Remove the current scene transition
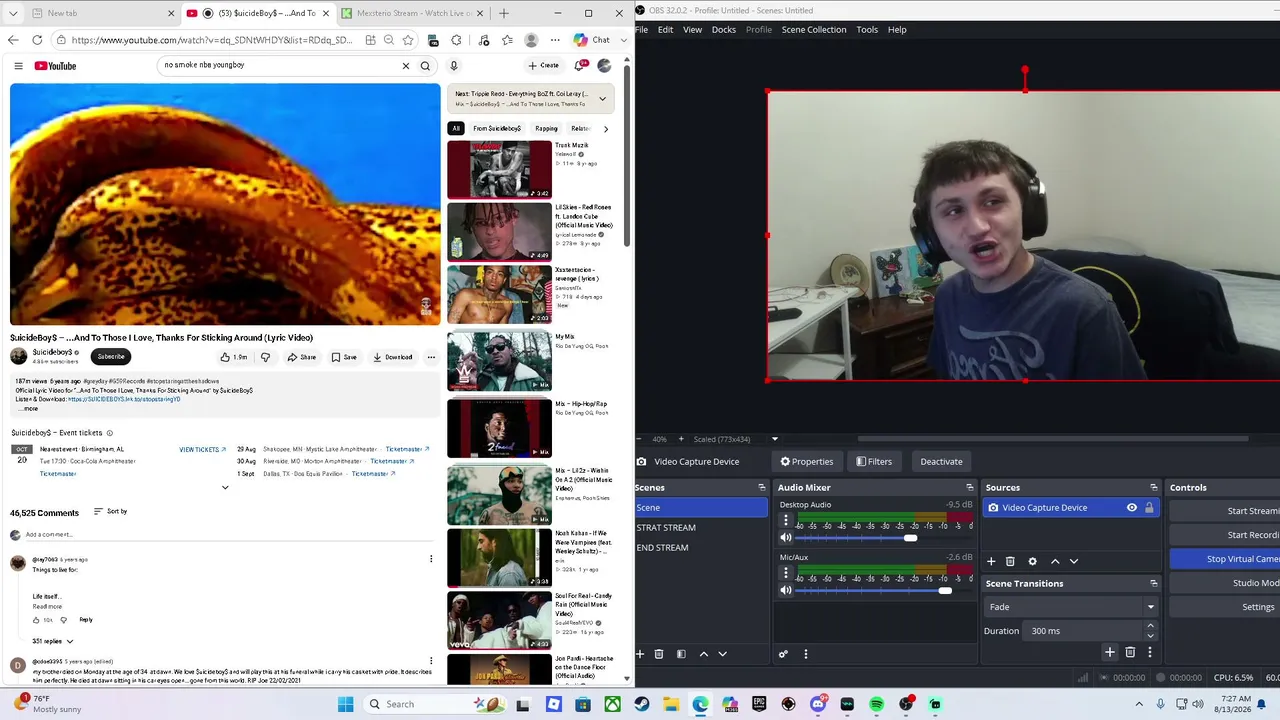 pos(1130,652)
